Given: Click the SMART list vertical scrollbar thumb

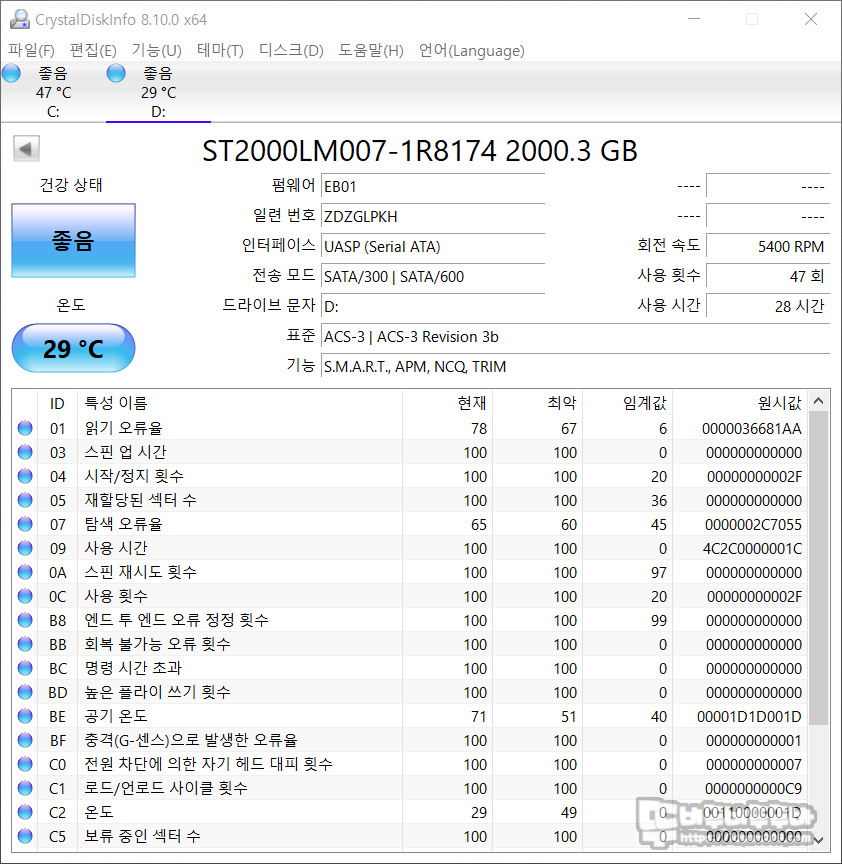Looking at the screenshot, I should click(x=819, y=568).
